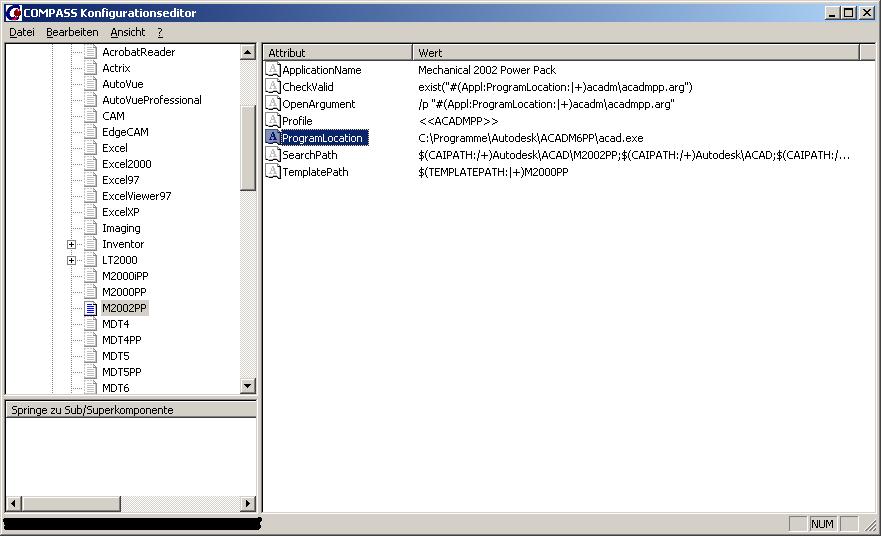Click the Imaging document icon
Image resolution: width=881 pixels, height=536 pixels.
click(x=91, y=228)
